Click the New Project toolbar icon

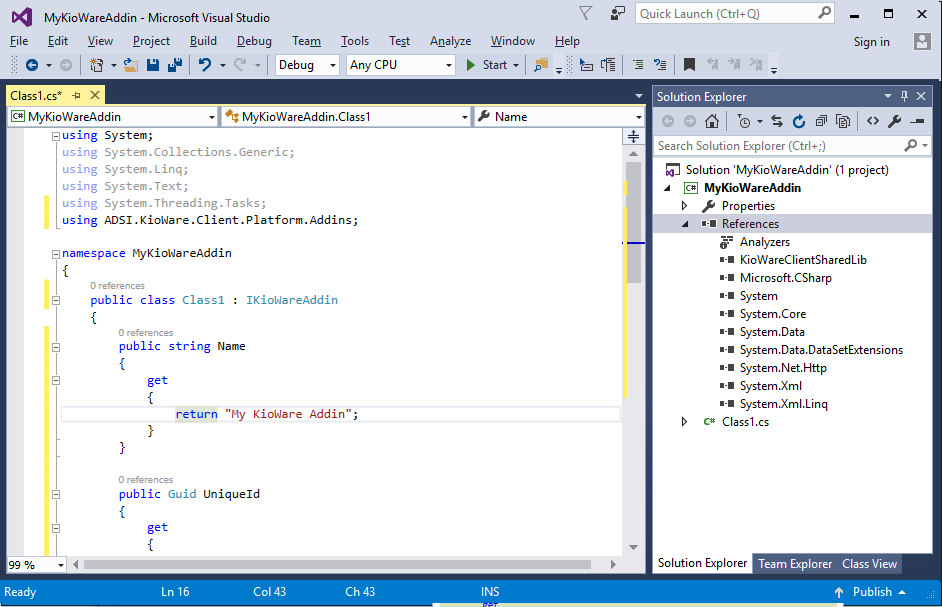[96, 65]
